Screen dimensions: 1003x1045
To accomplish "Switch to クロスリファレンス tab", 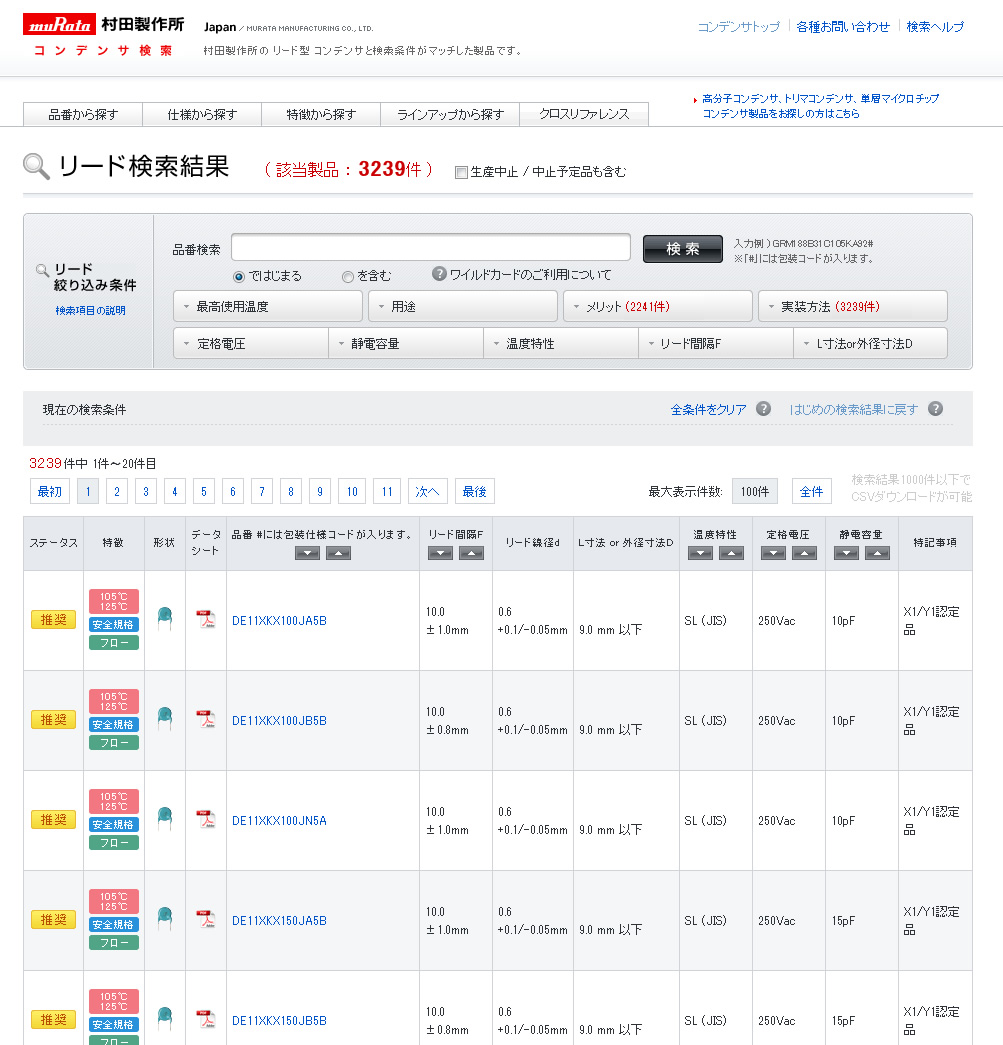I will [x=584, y=115].
